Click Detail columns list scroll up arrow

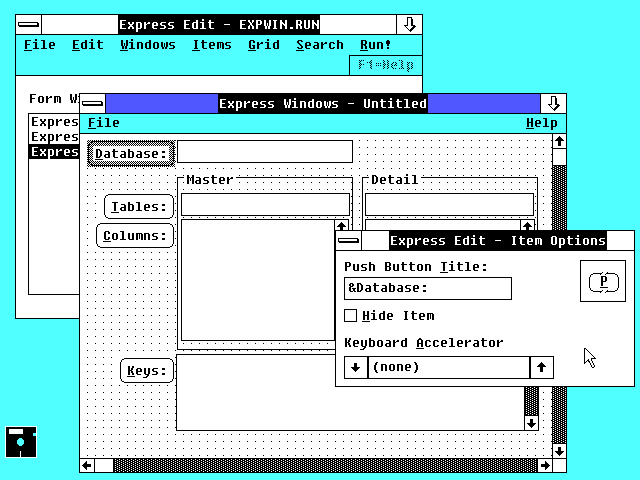click(x=527, y=225)
